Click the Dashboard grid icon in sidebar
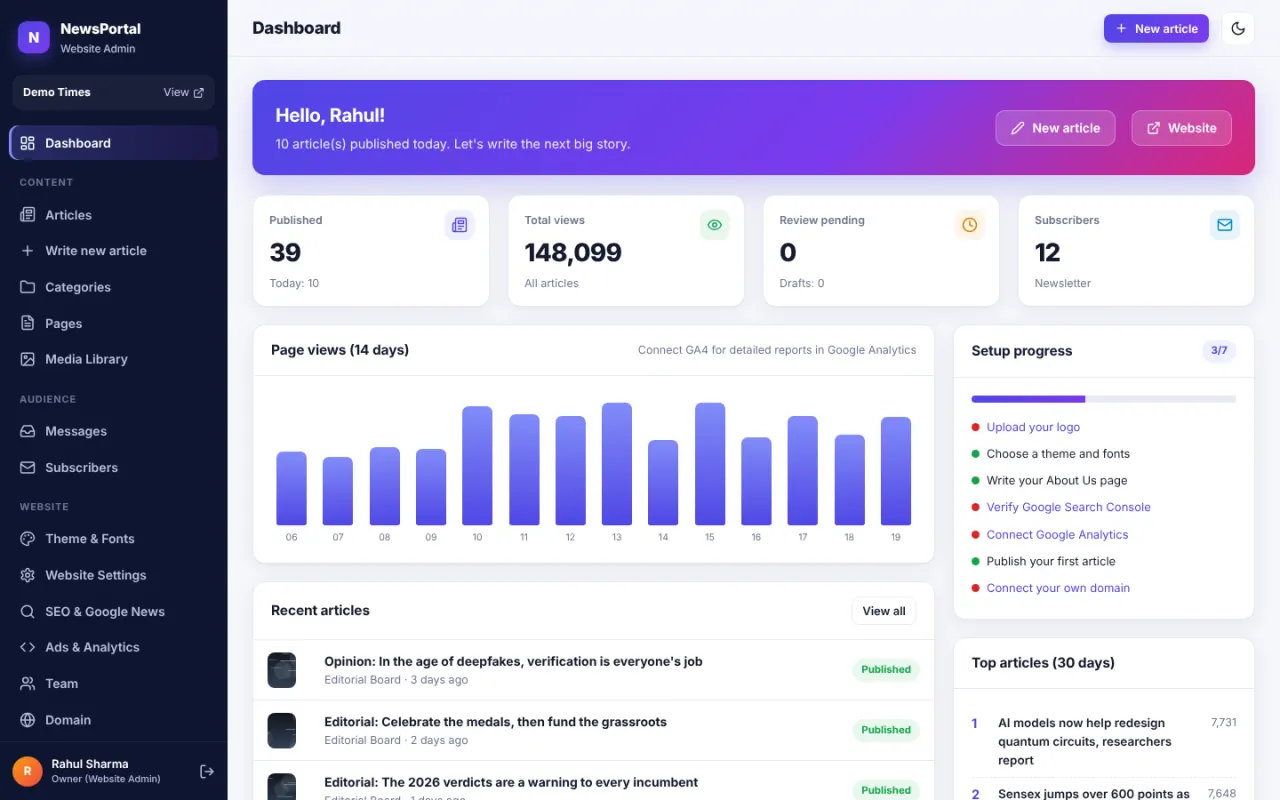Screen dimensions: 1280x800 27,143
